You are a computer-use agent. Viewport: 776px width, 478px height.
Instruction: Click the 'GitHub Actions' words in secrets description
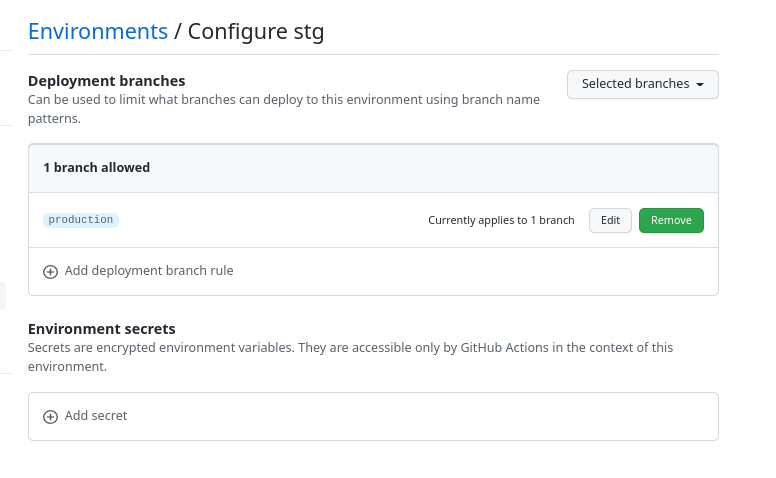[x=504, y=348]
